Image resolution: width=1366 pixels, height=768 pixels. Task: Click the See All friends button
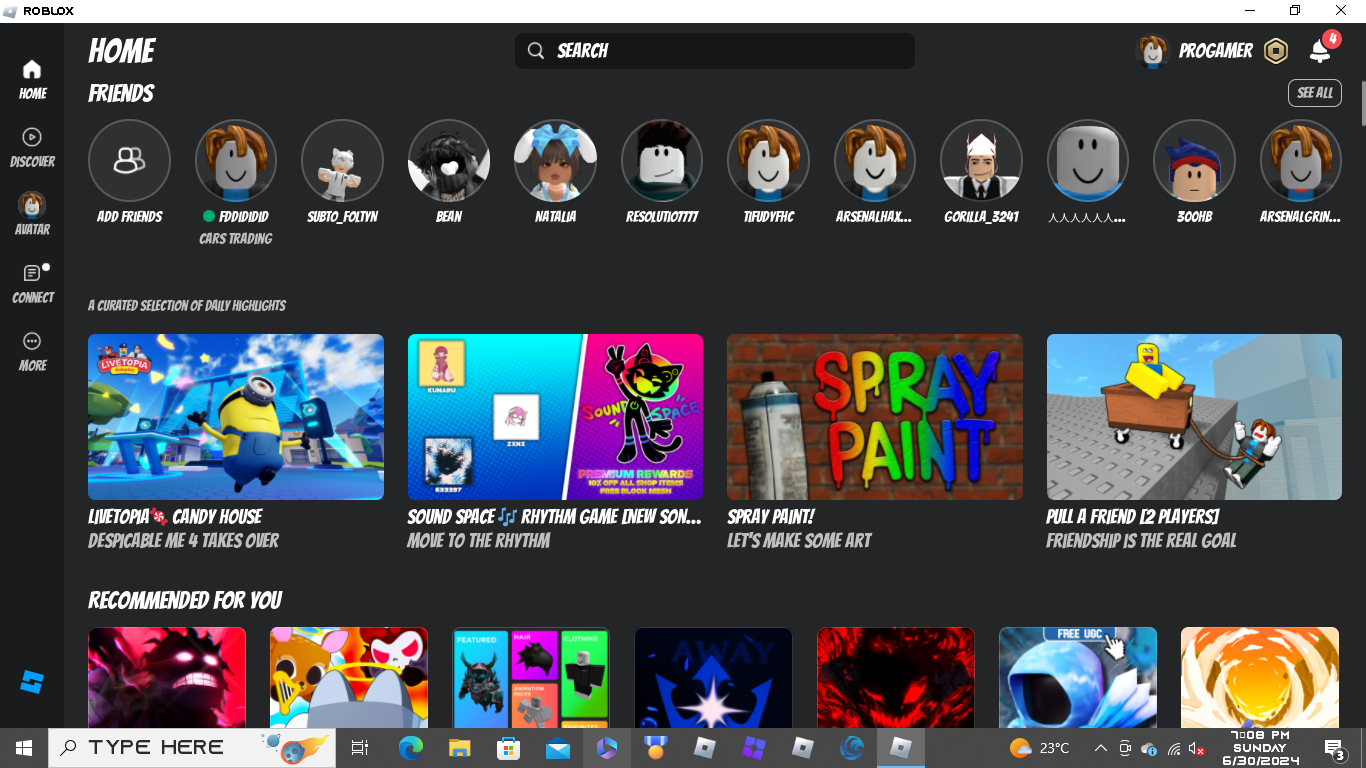coord(1315,93)
